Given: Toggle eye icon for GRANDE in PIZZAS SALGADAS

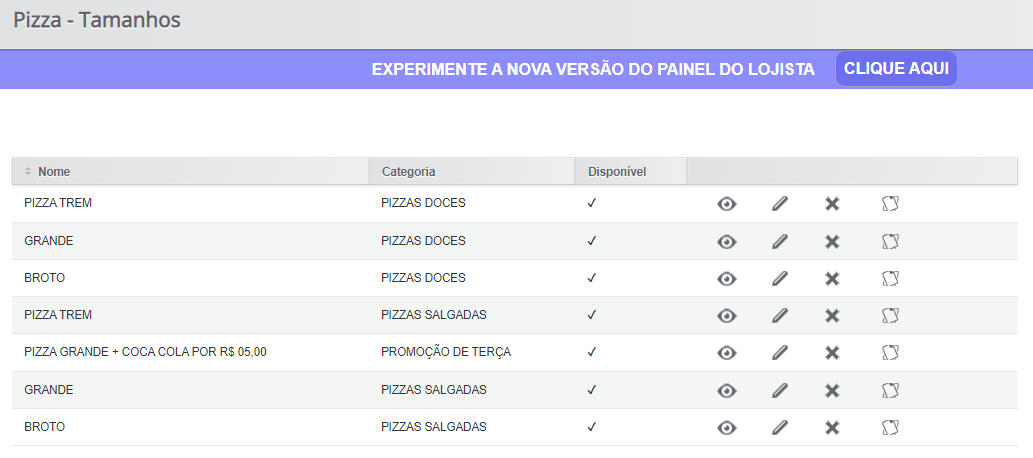Looking at the screenshot, I should click(x=727, y=391).
